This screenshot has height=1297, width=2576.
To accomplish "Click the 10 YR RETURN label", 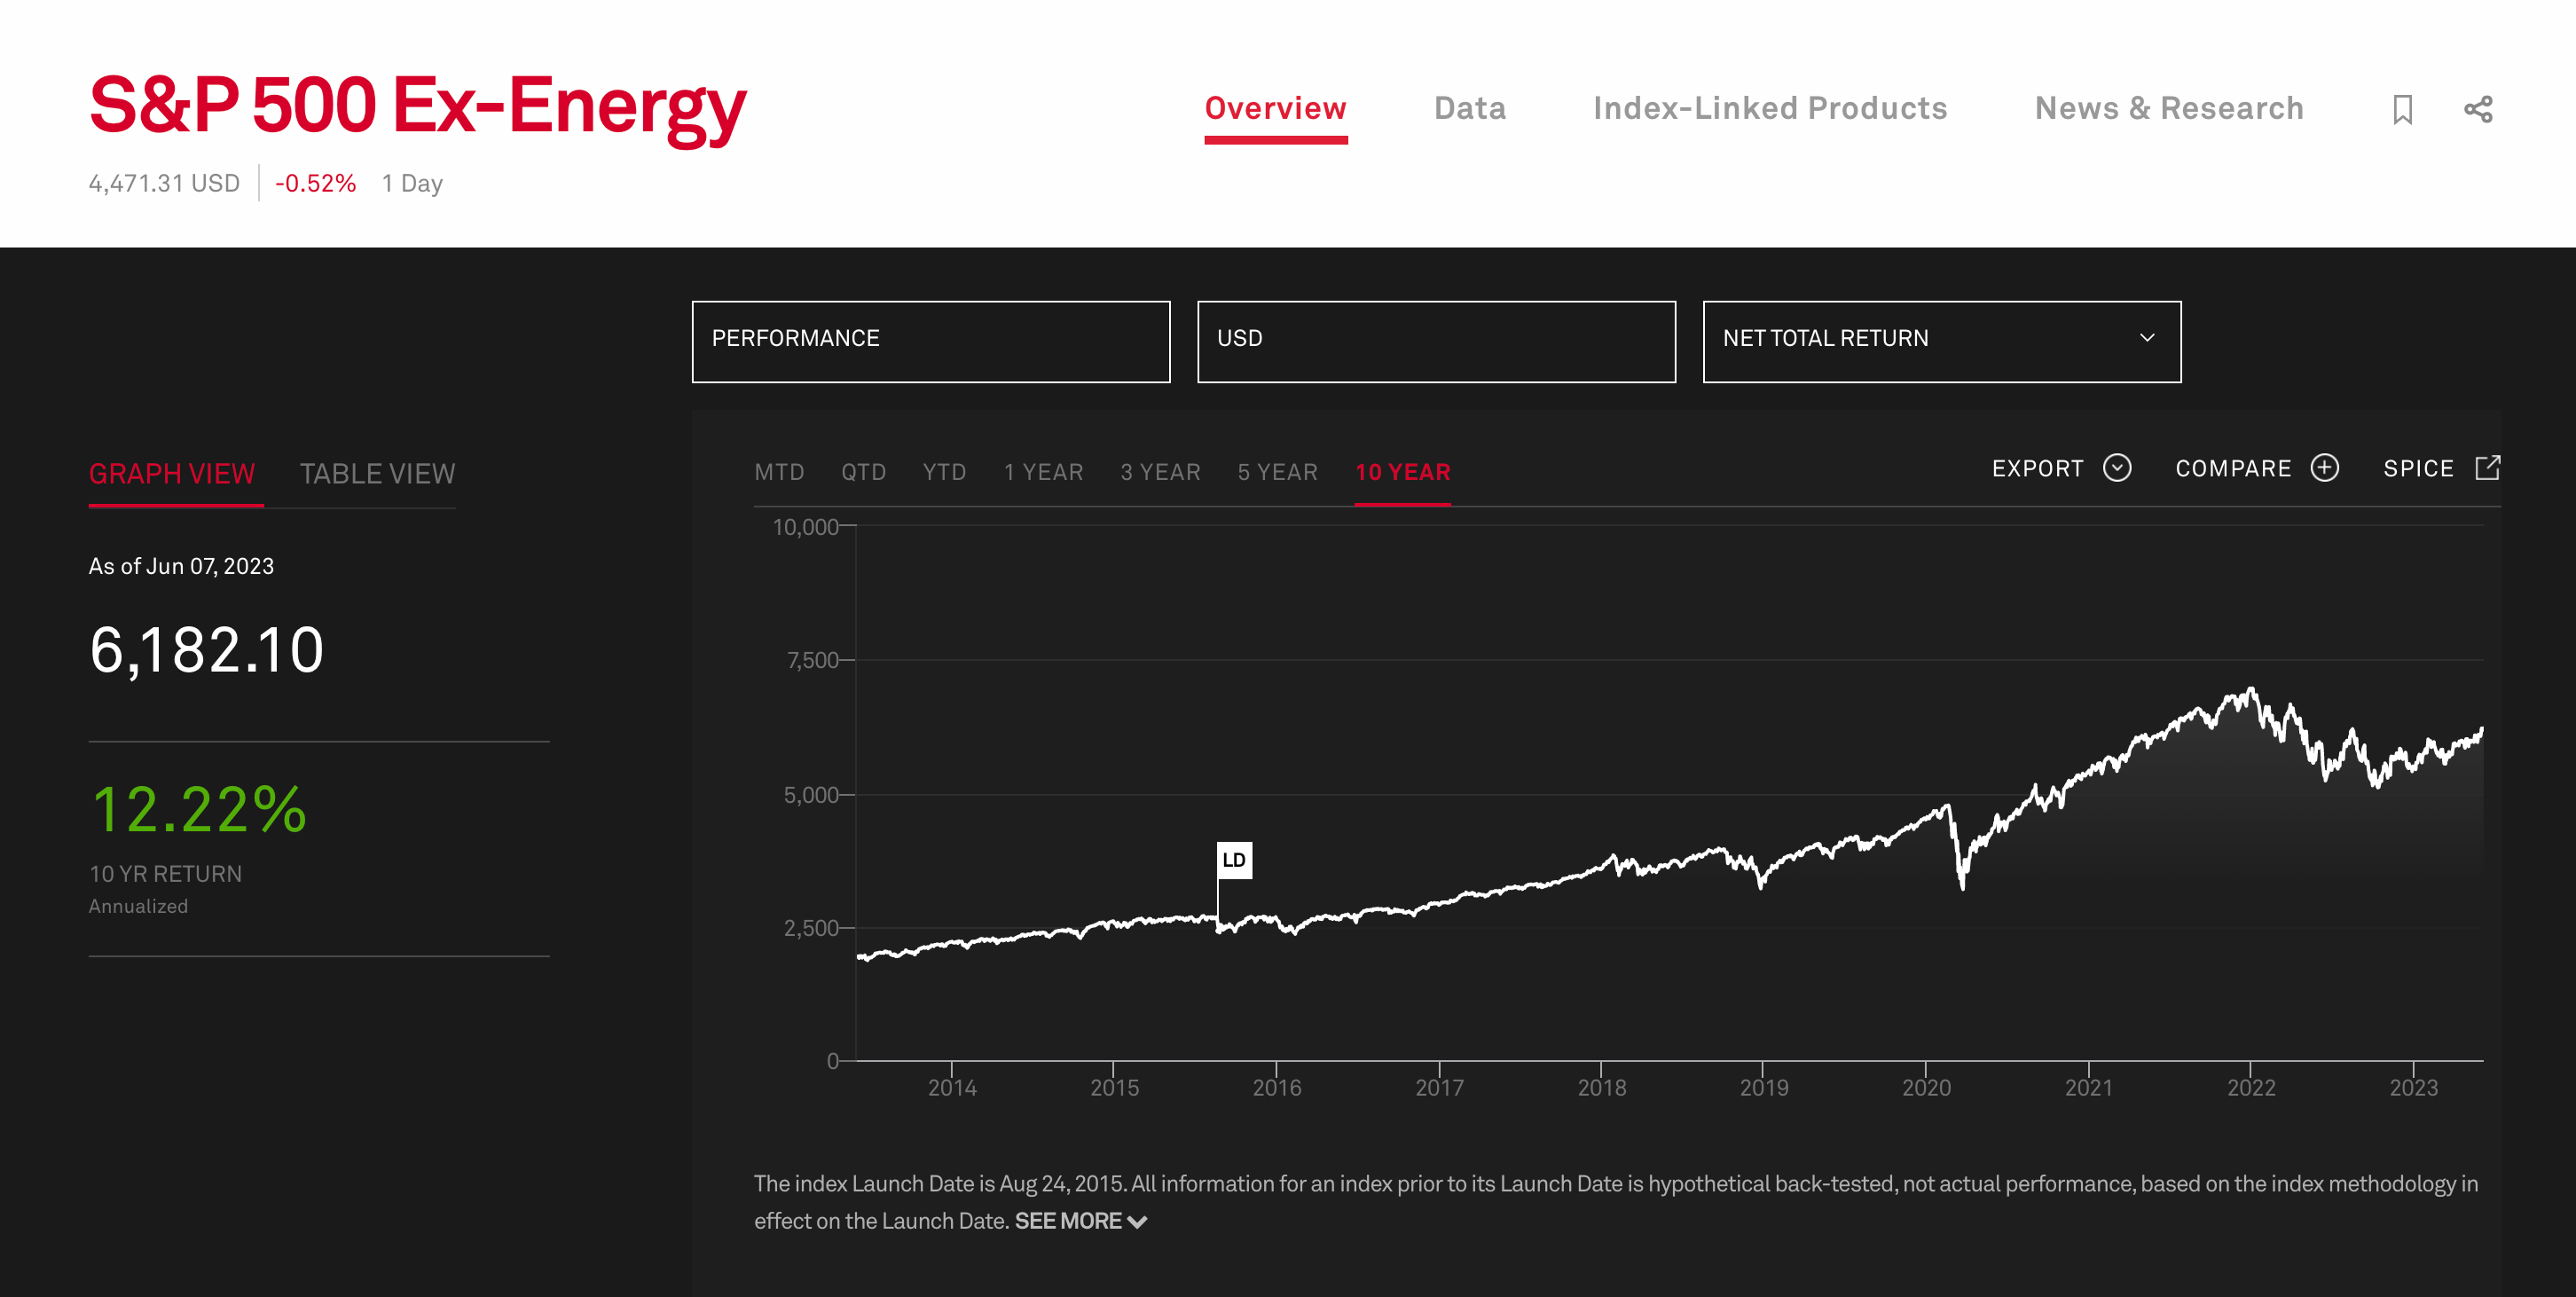I will [x=165, y=873].
